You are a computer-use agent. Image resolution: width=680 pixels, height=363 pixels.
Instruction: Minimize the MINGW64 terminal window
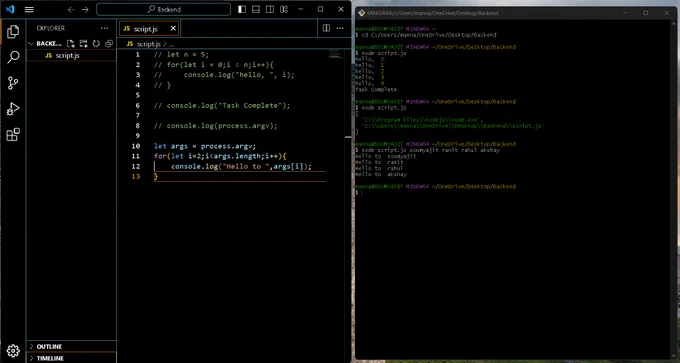[625, 13]
